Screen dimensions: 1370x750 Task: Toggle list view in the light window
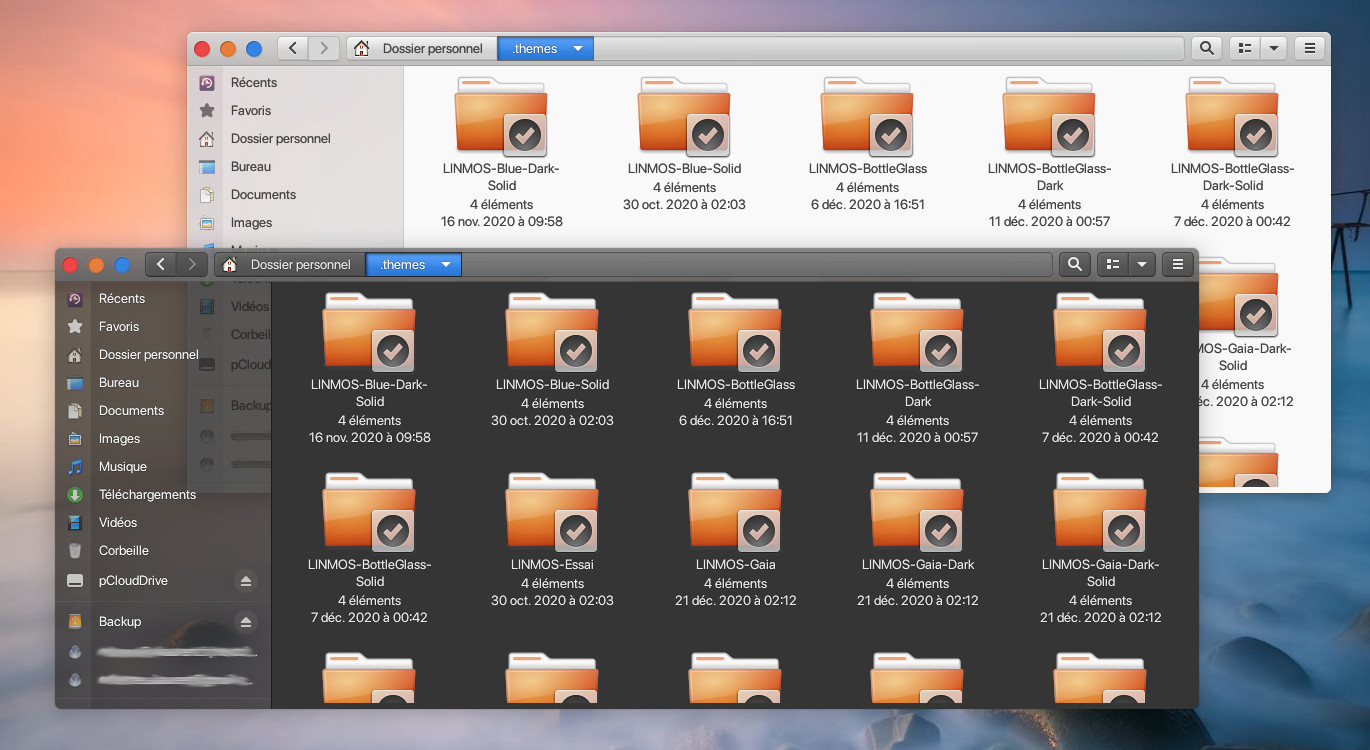[1244, 48]
